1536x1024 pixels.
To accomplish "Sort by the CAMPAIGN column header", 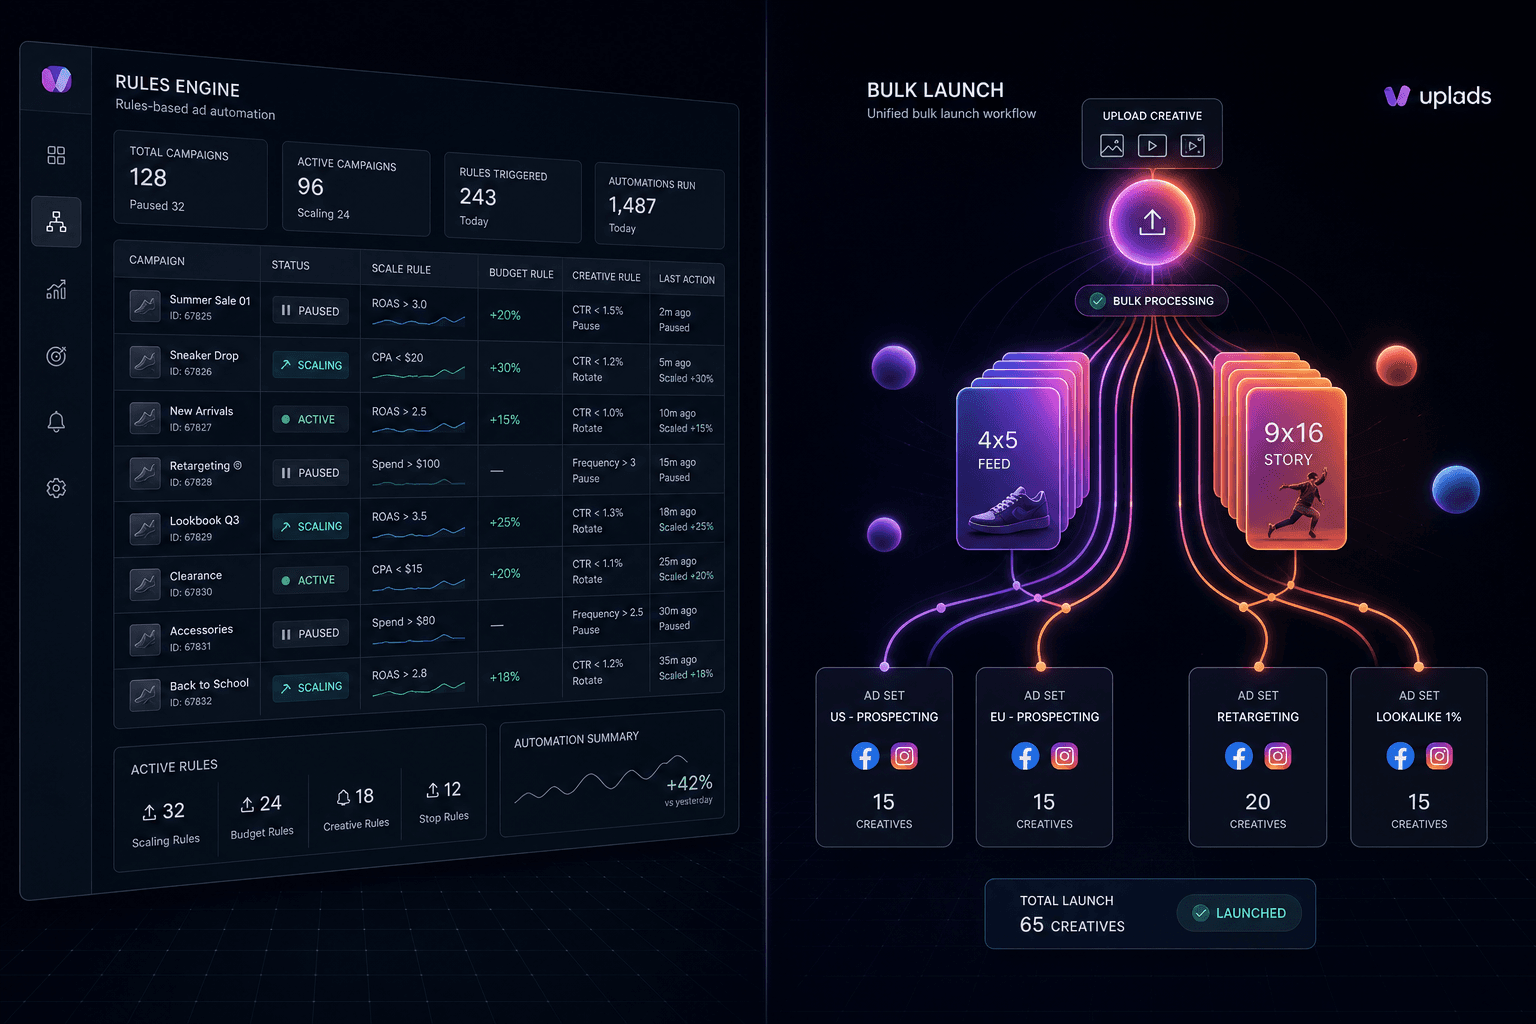I will (x=157, y=260).
